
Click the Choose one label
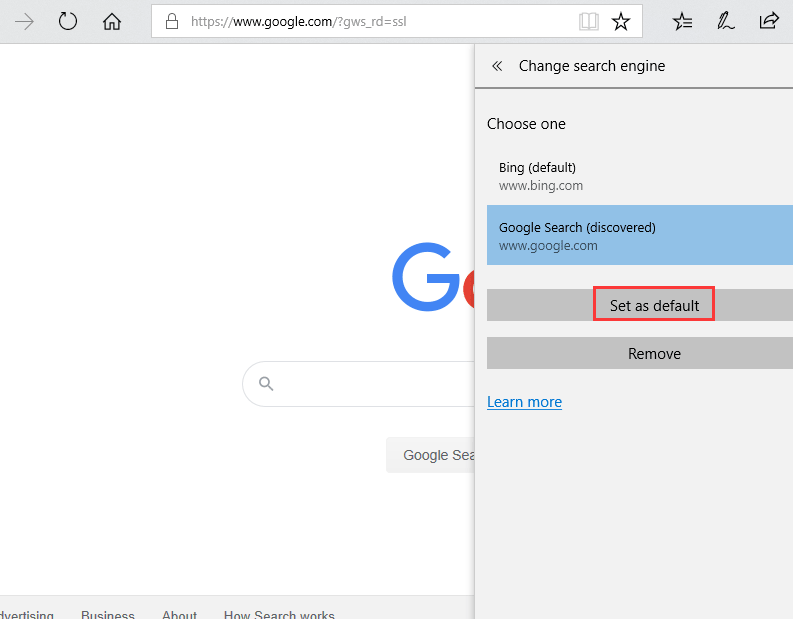pos(526,124)
